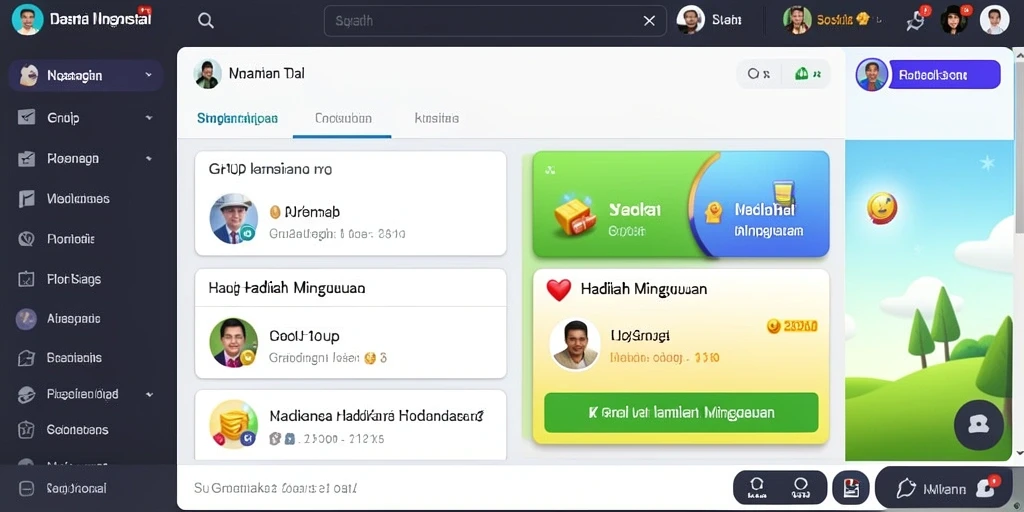Click the right icon in bottom pill pair
This screenshot has height=512, width=1024.
pyautogui.click(x=801, y=487)
